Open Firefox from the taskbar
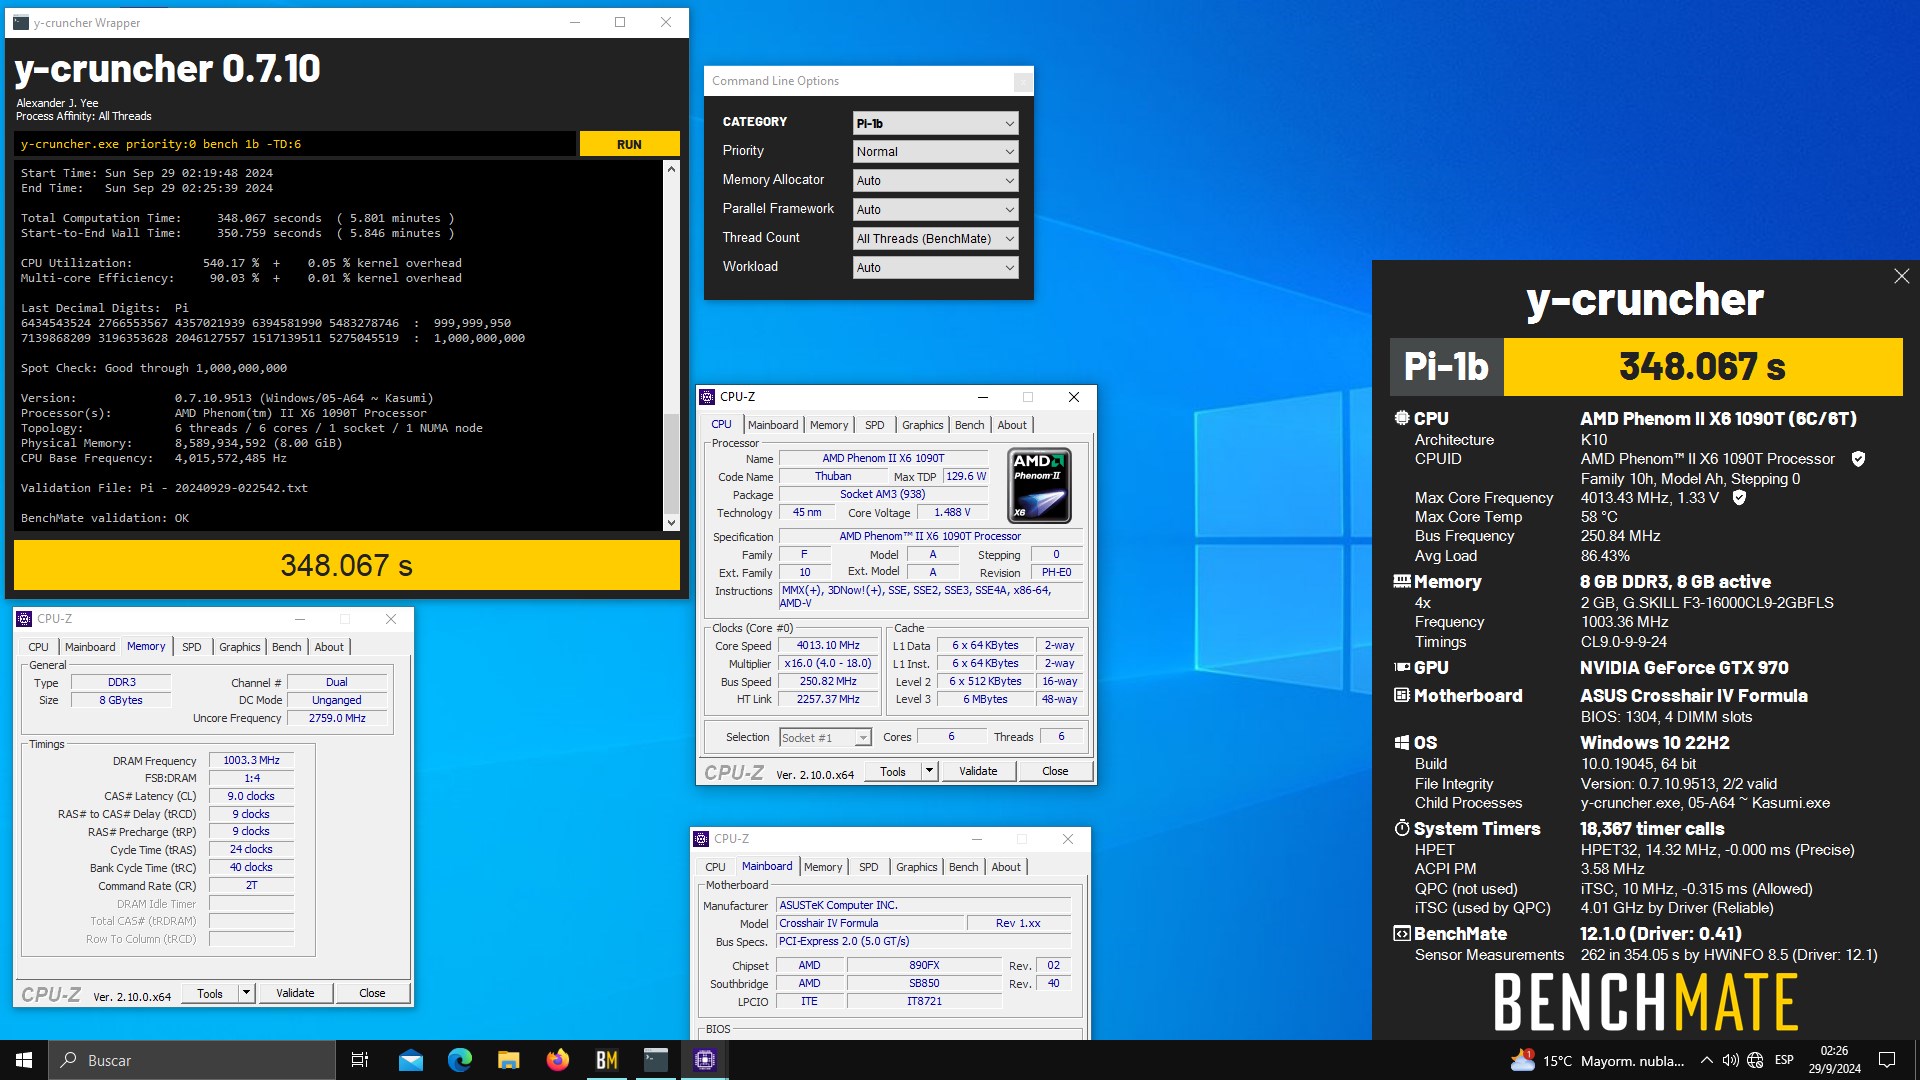Viewport: 1920px width, 1080px height. point(558,1060)
